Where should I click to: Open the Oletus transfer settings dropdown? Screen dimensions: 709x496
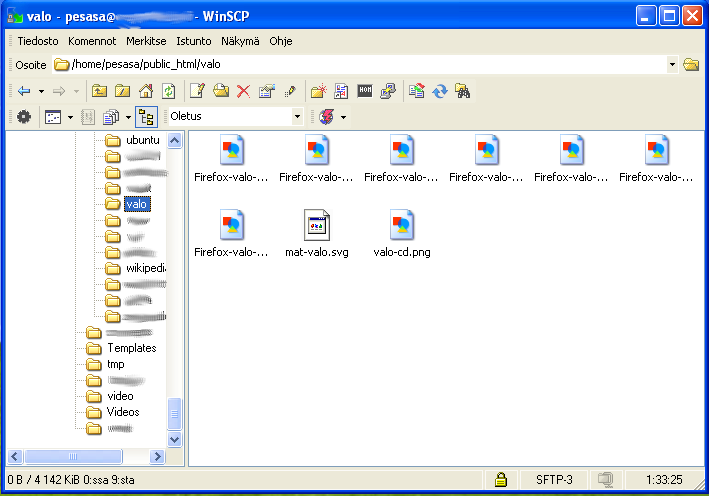pos(297,117)
